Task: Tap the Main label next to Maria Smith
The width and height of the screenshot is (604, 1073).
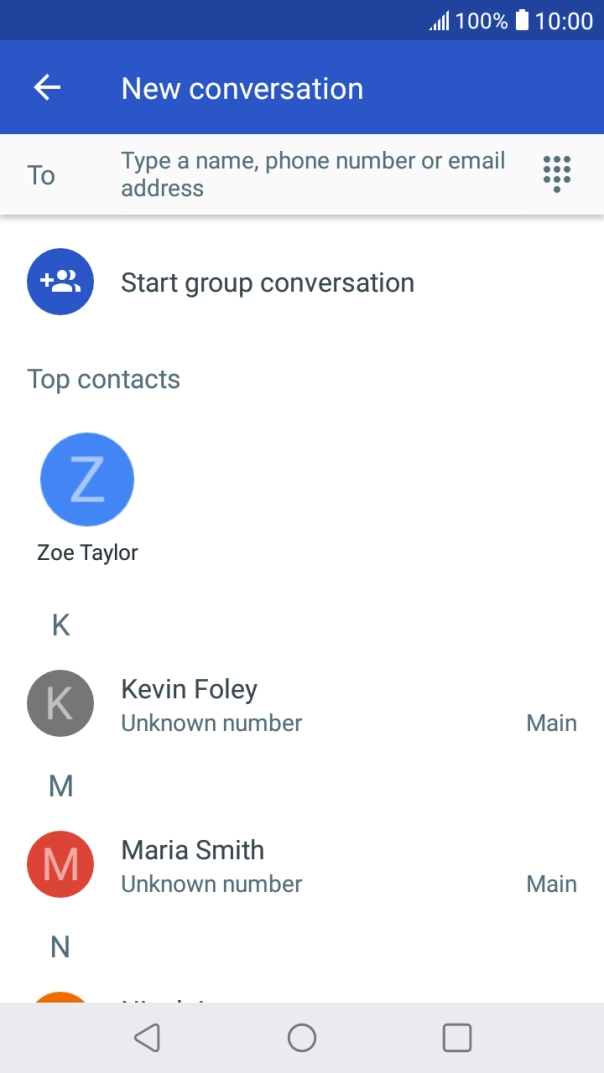Action: (x=551, y=884)
